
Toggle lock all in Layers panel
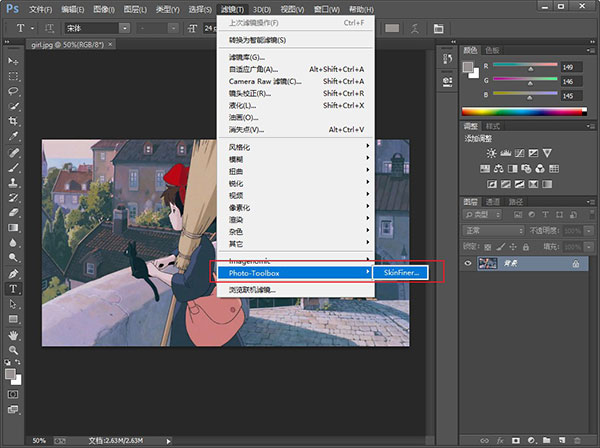526,247
